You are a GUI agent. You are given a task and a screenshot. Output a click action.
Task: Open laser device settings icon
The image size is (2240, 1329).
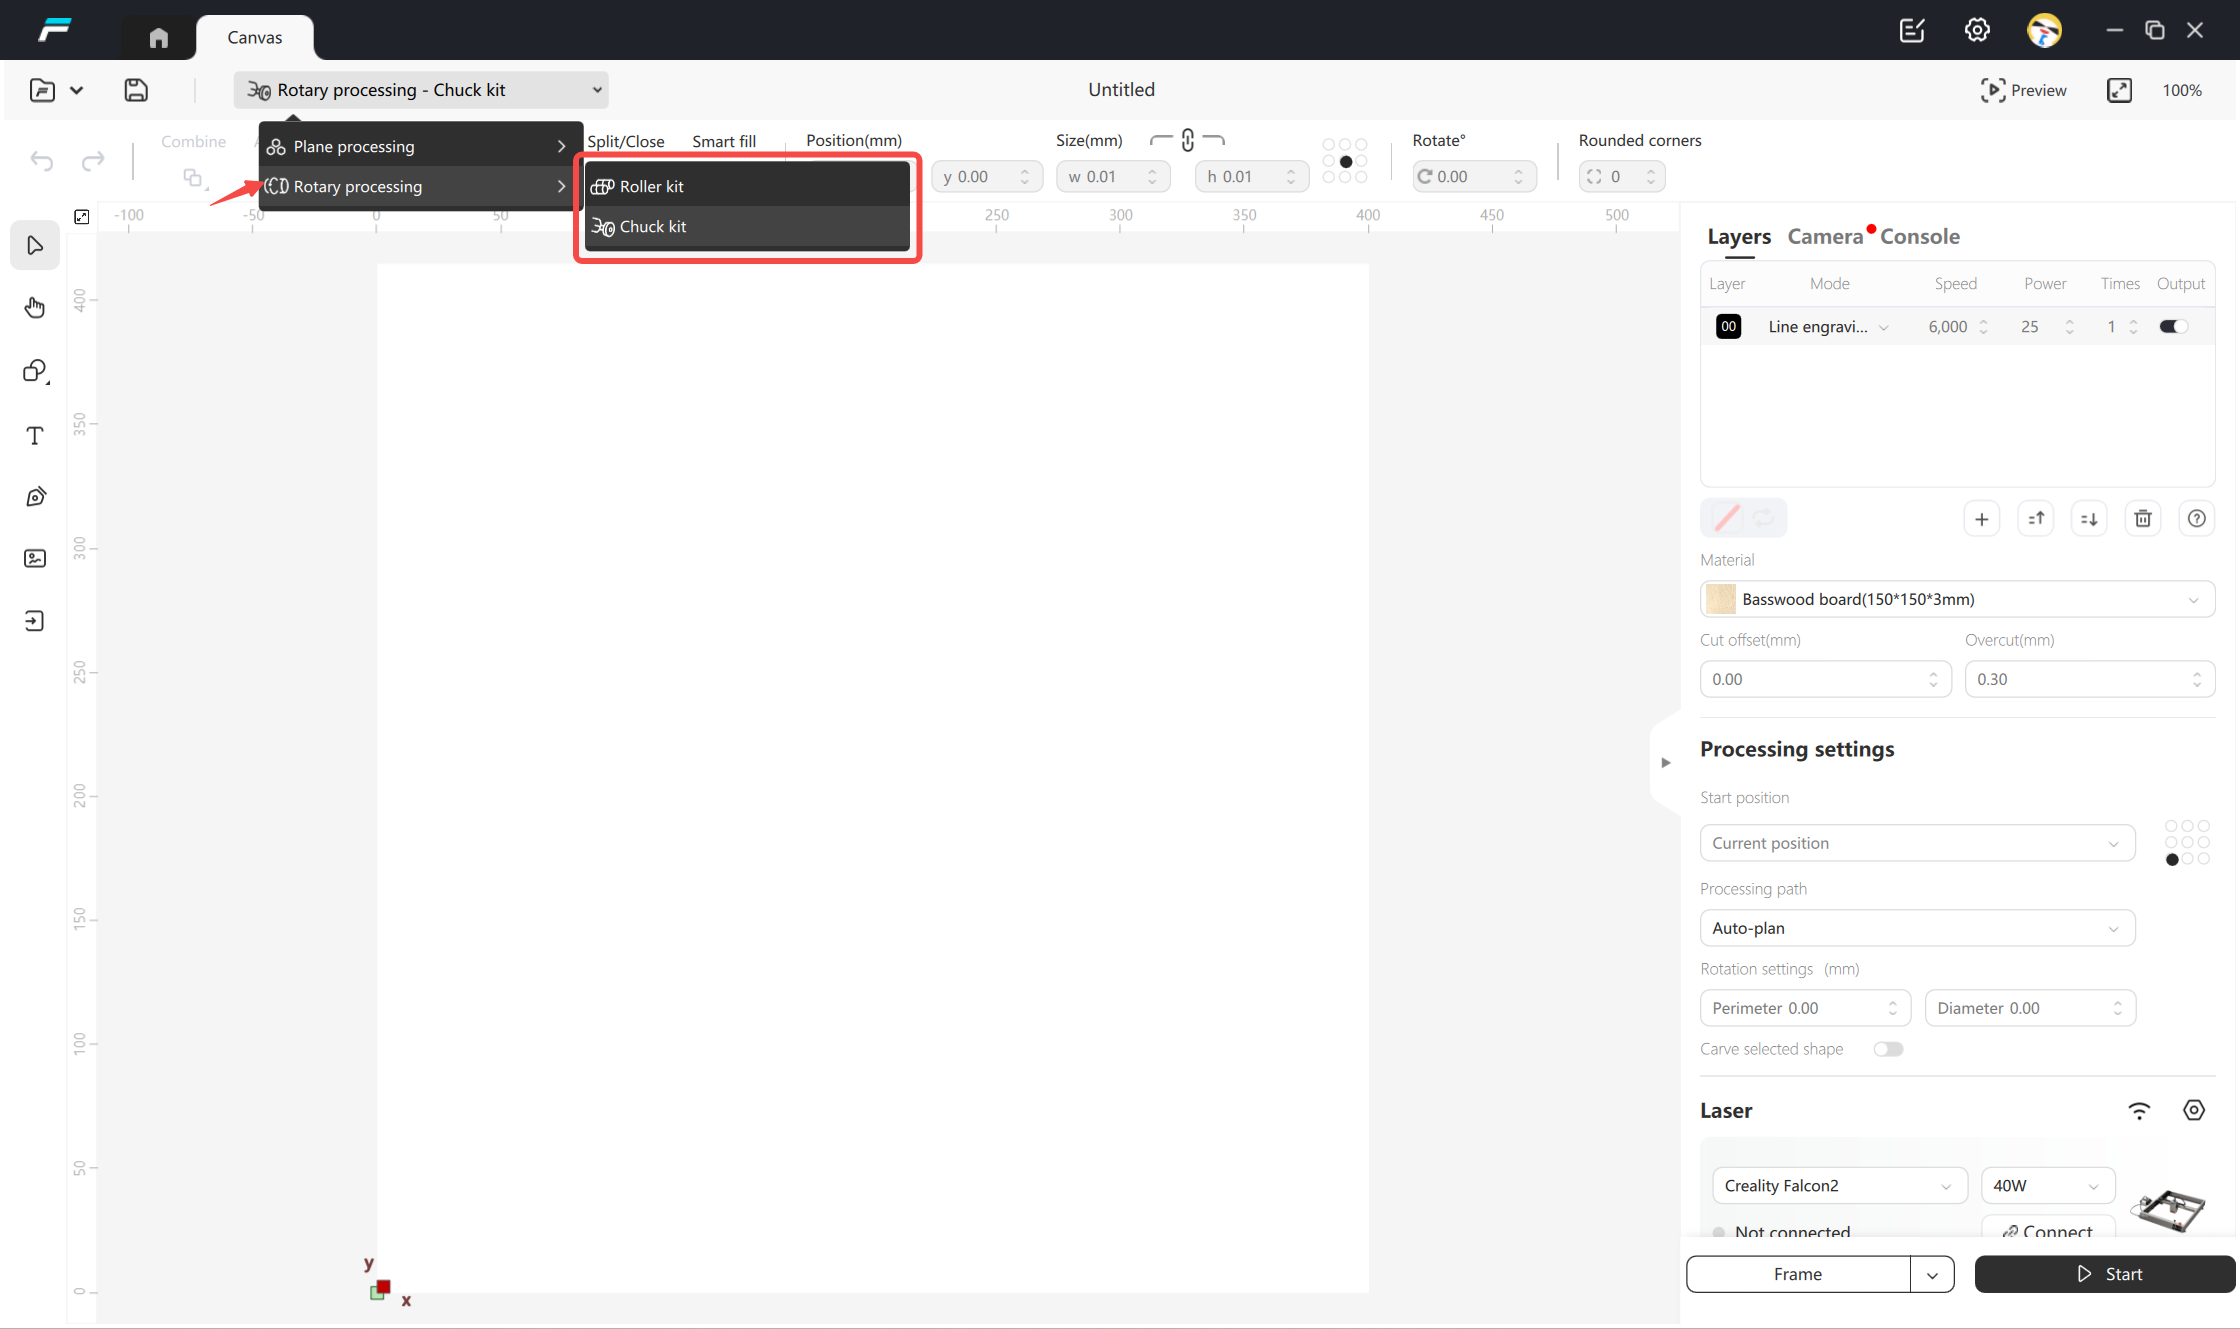point(2193,1110)
